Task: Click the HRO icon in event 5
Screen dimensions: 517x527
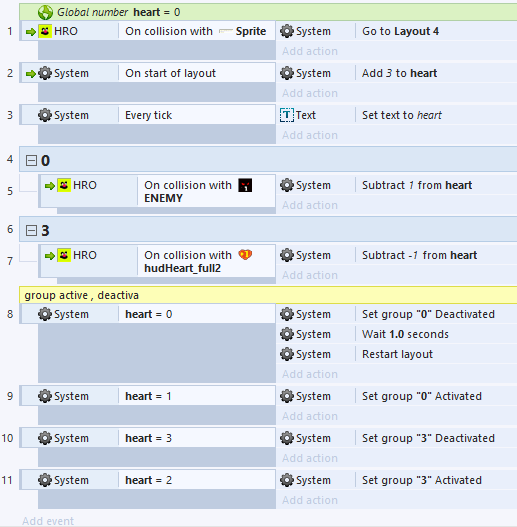Action: click(64, 185)
